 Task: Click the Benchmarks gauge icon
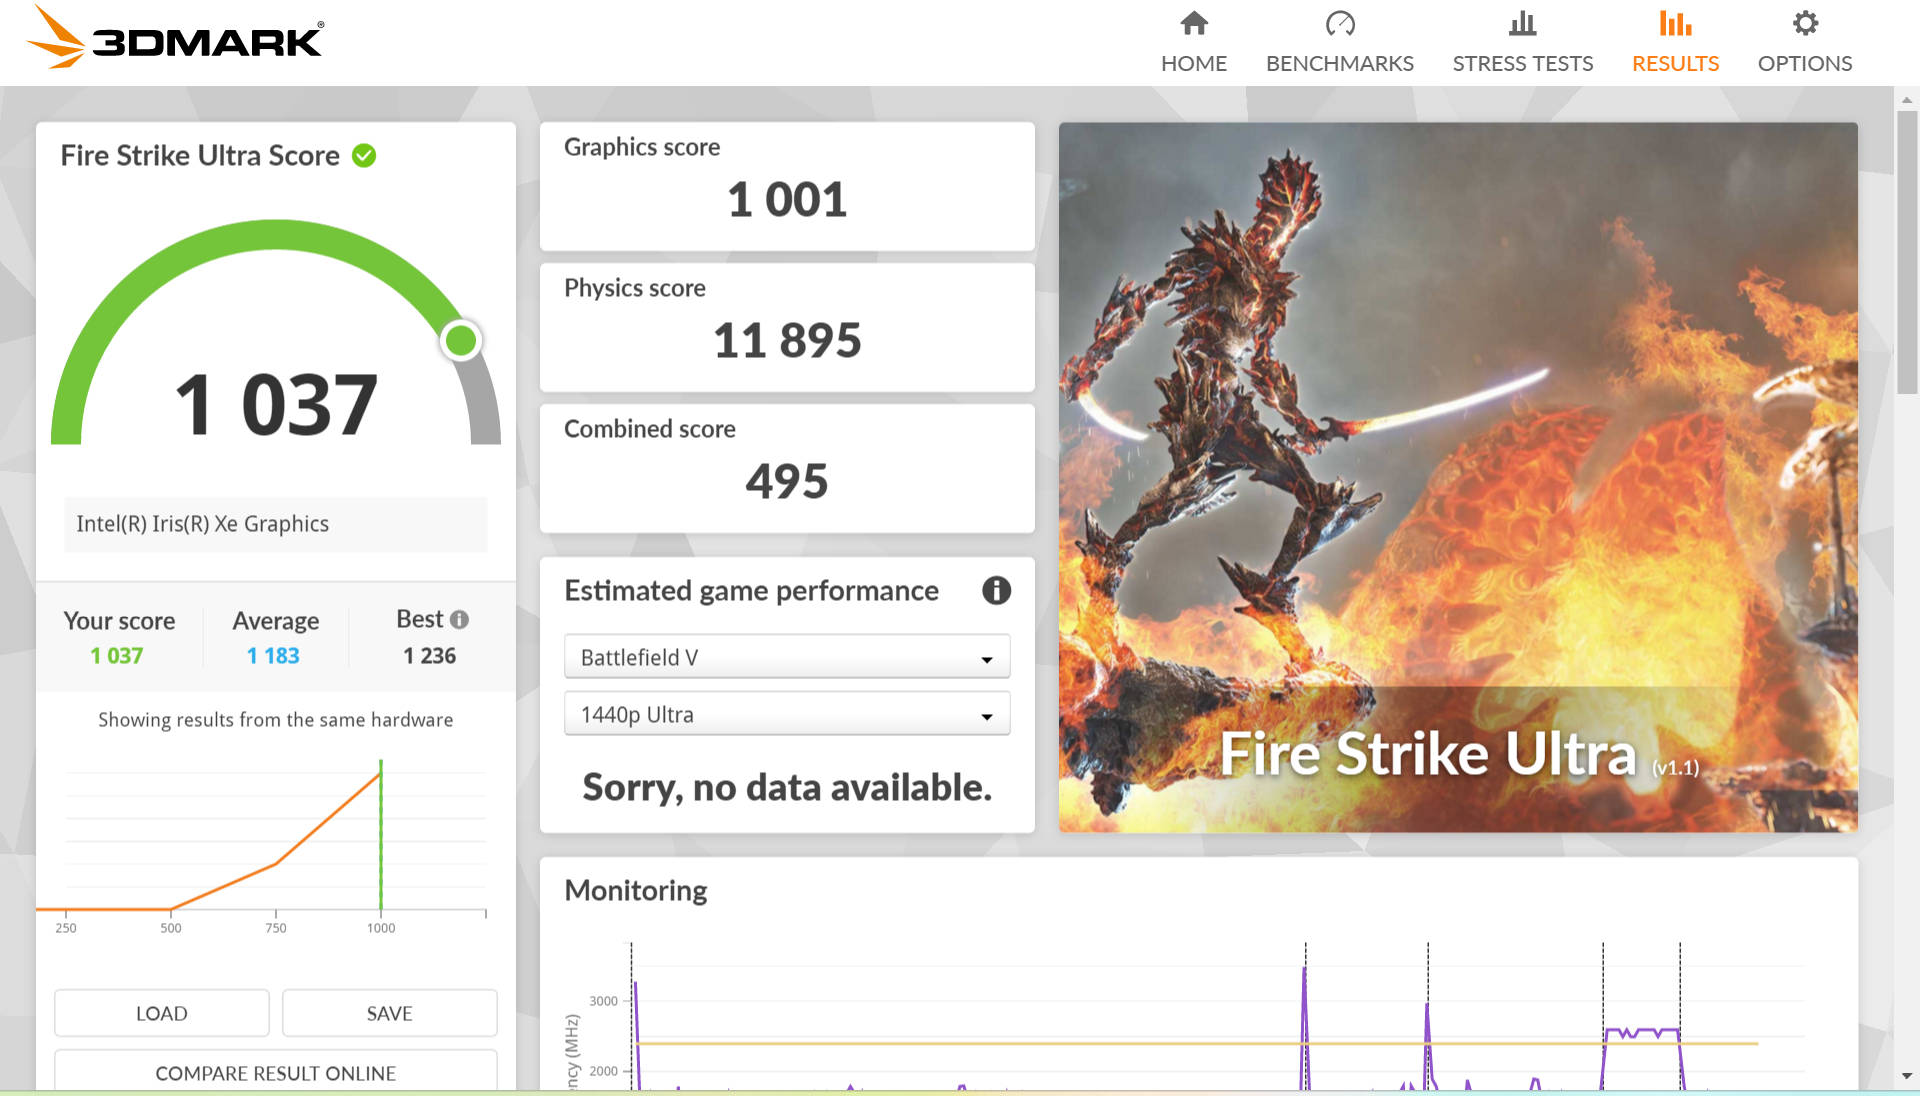[x=1340, y=23]
